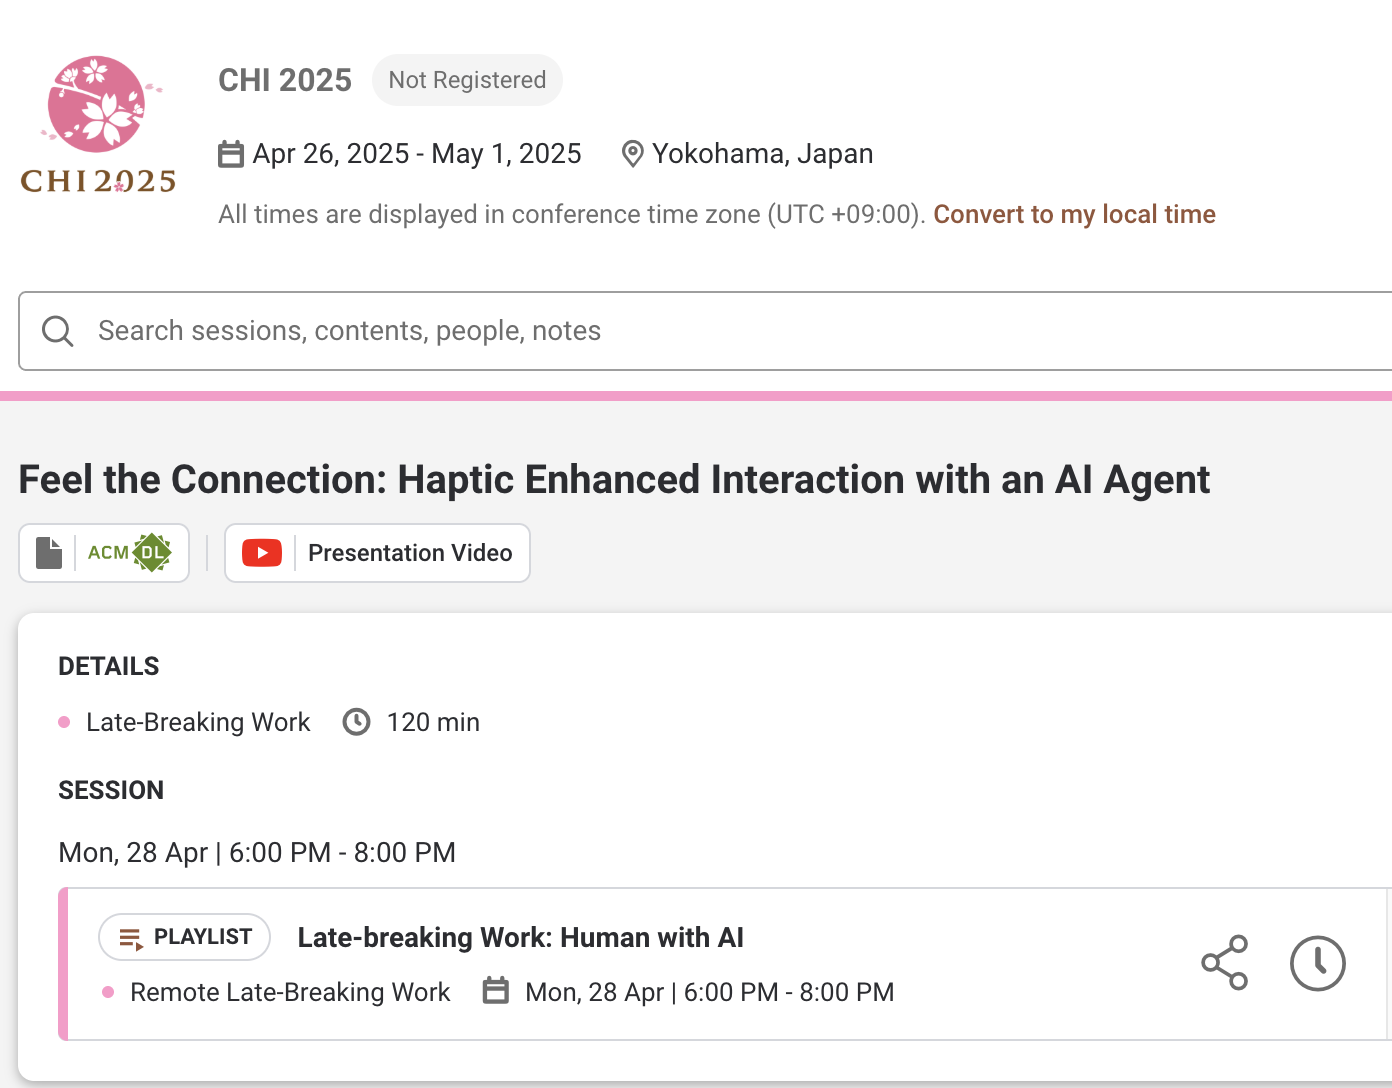Click the calendar icon beside conference dates
Screen dimensions: 1392x1088
(x=231, y=154)
